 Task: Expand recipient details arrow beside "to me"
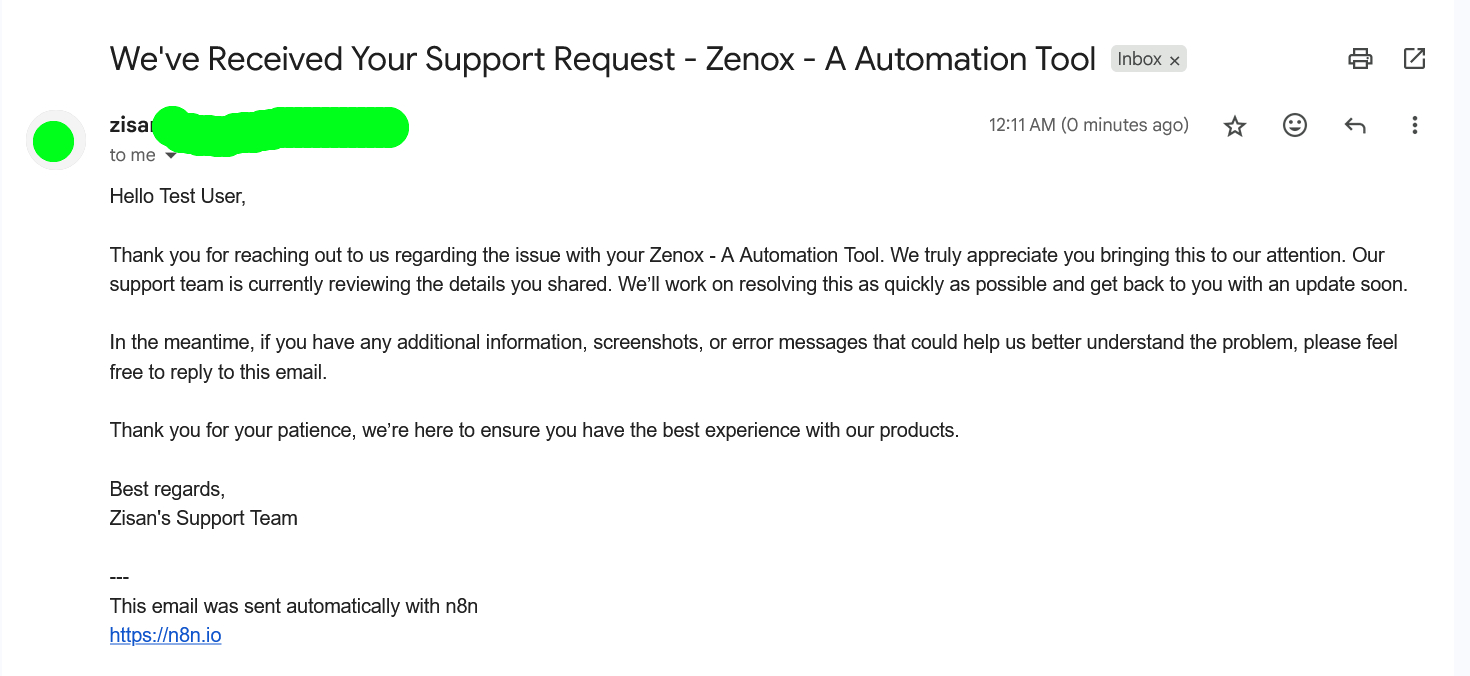[x=171, y=156]
